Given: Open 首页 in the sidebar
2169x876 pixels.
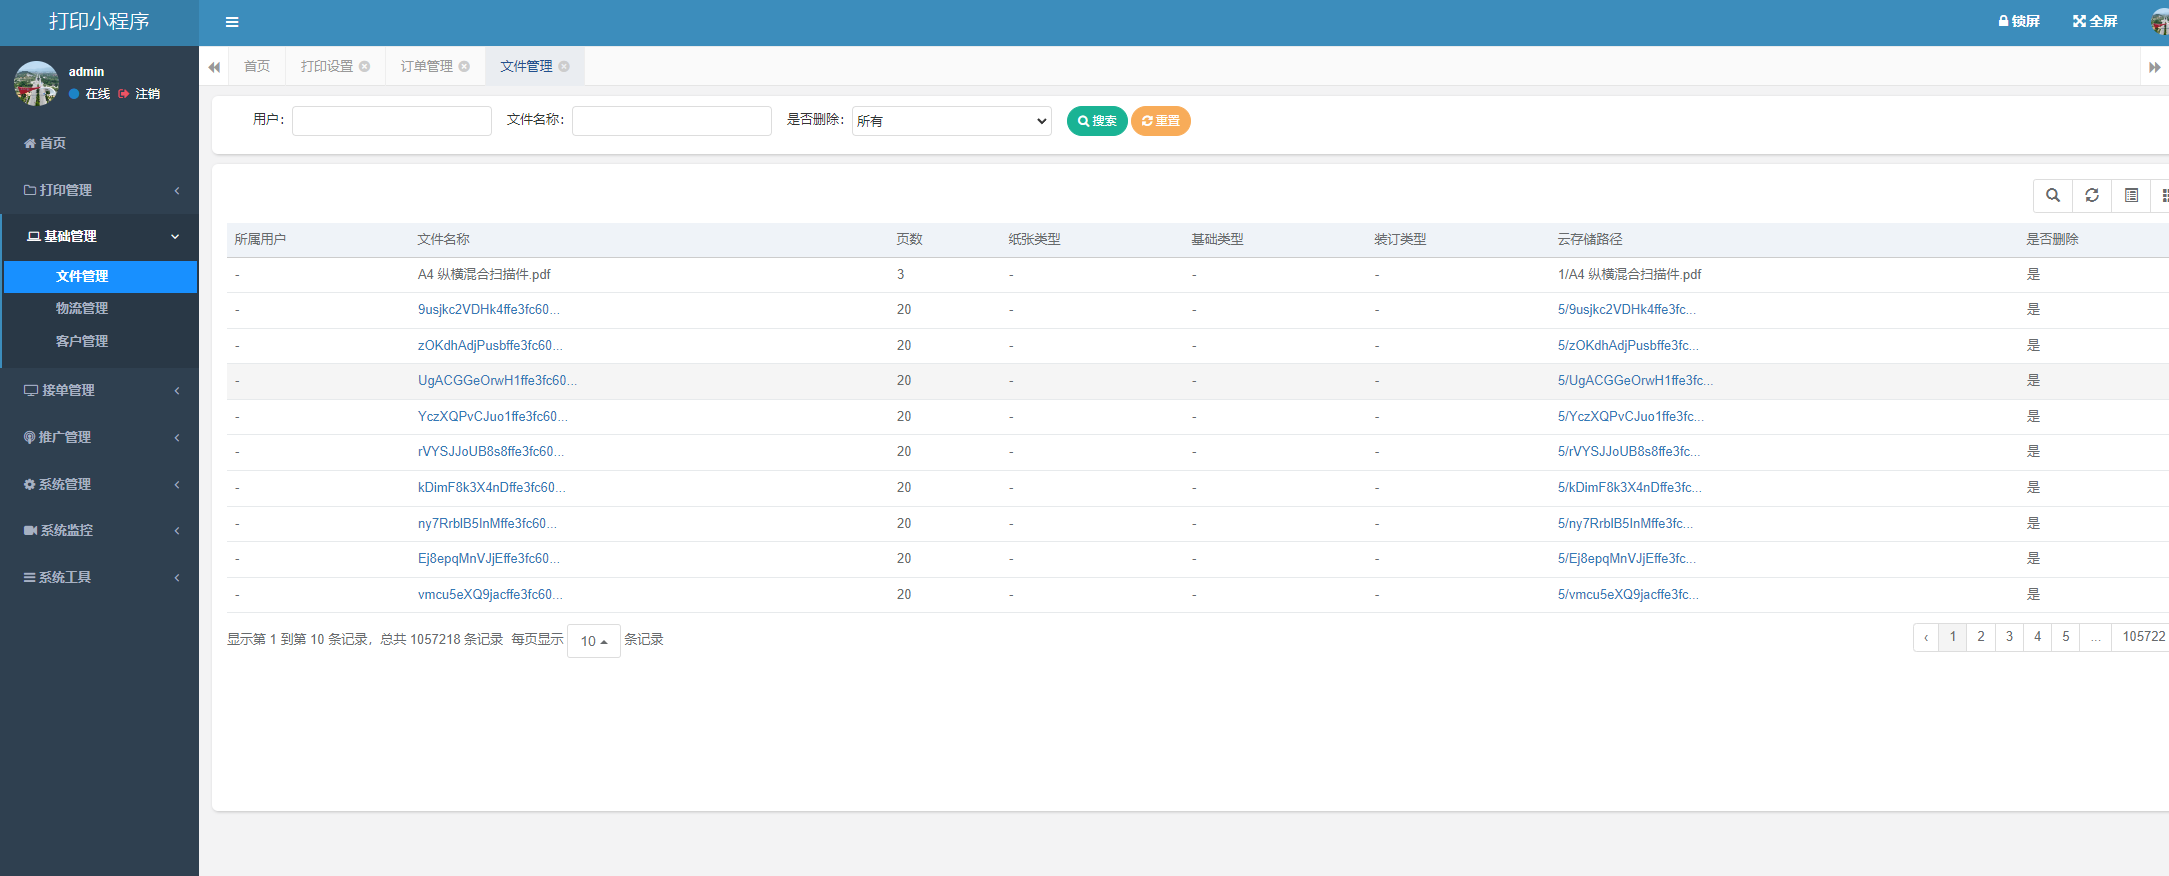Looking at the screenshot, I should click(x=99, y=143).
